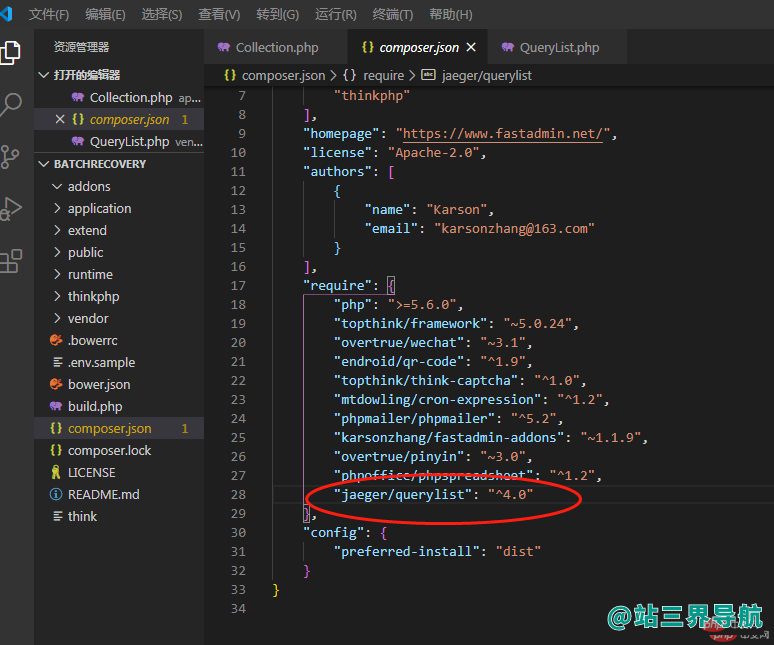This screenshot has width=774, height=645.
Task: Click info icon next to README.md
Action: (x=56, y=494)
